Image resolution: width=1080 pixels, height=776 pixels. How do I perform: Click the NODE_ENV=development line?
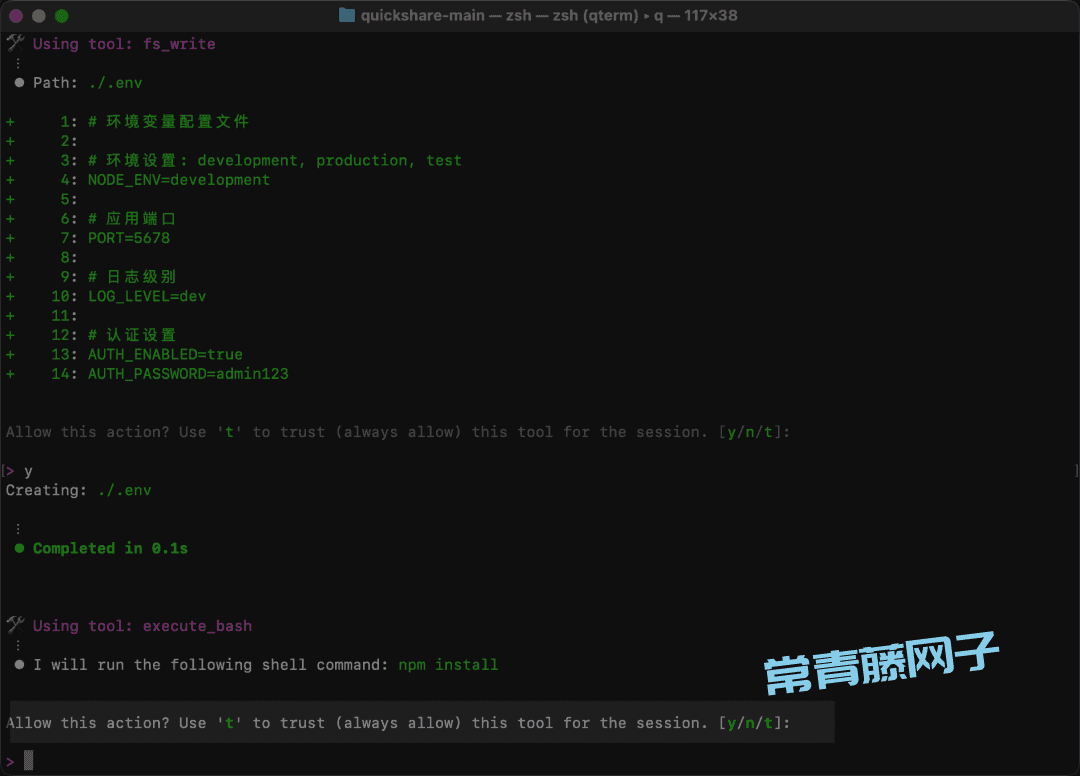pyautogui.click(x=179, y=180)
